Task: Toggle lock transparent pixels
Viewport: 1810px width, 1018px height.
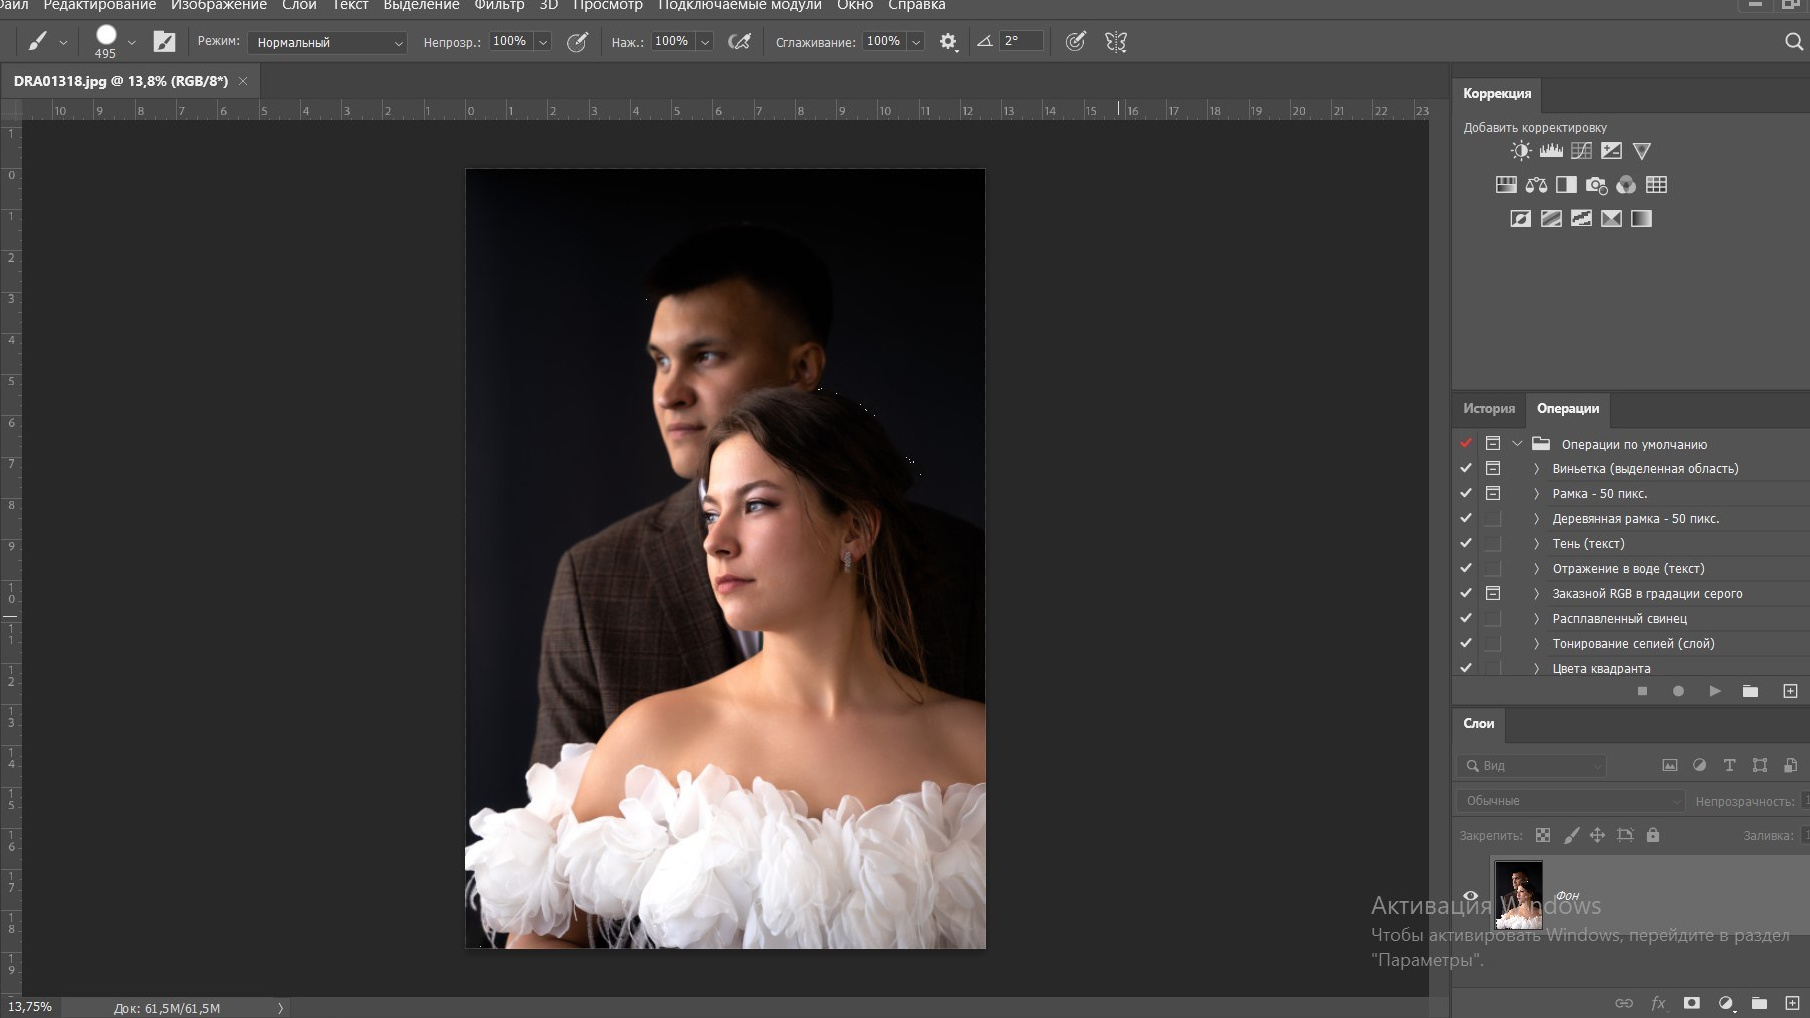Action: click(x=1543, y=835)
